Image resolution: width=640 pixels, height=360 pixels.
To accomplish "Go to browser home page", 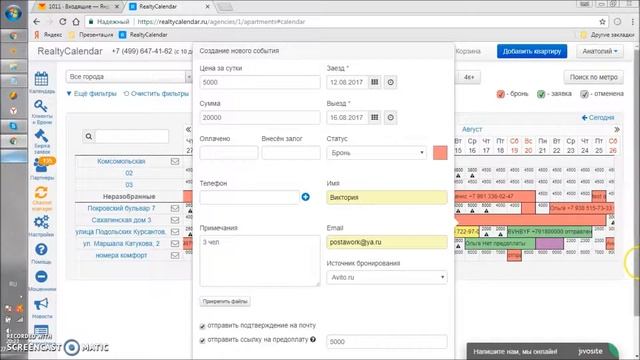I will coord(76,22).
